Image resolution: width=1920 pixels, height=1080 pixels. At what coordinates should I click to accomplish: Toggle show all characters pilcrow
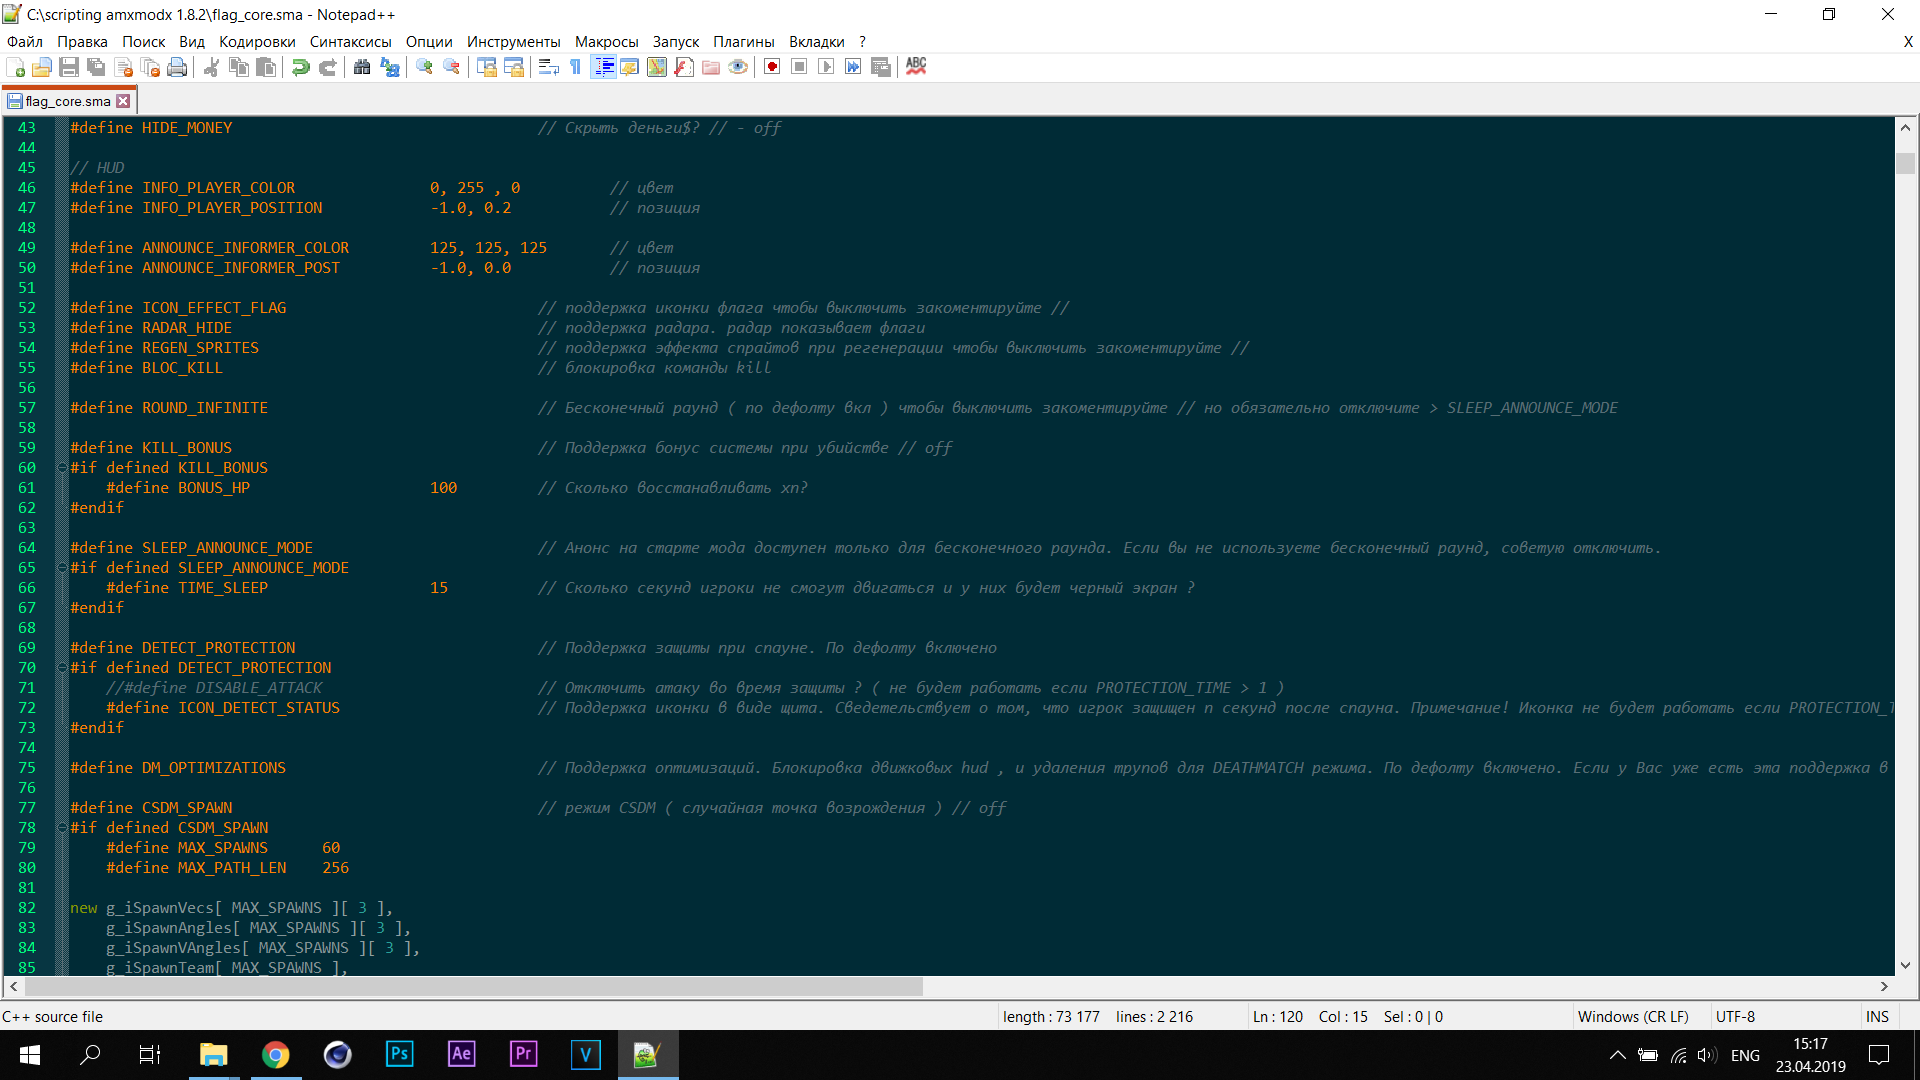point(575,67)
